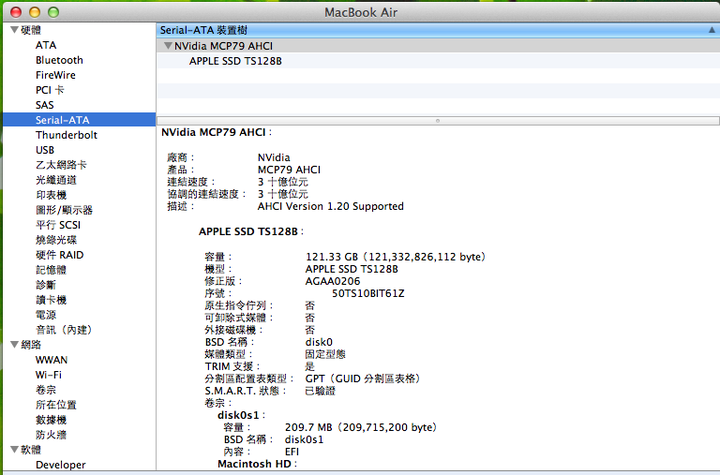Select the APPLE SSD TS128B tree row
The image size is (720, 475).
pos(438,61)
